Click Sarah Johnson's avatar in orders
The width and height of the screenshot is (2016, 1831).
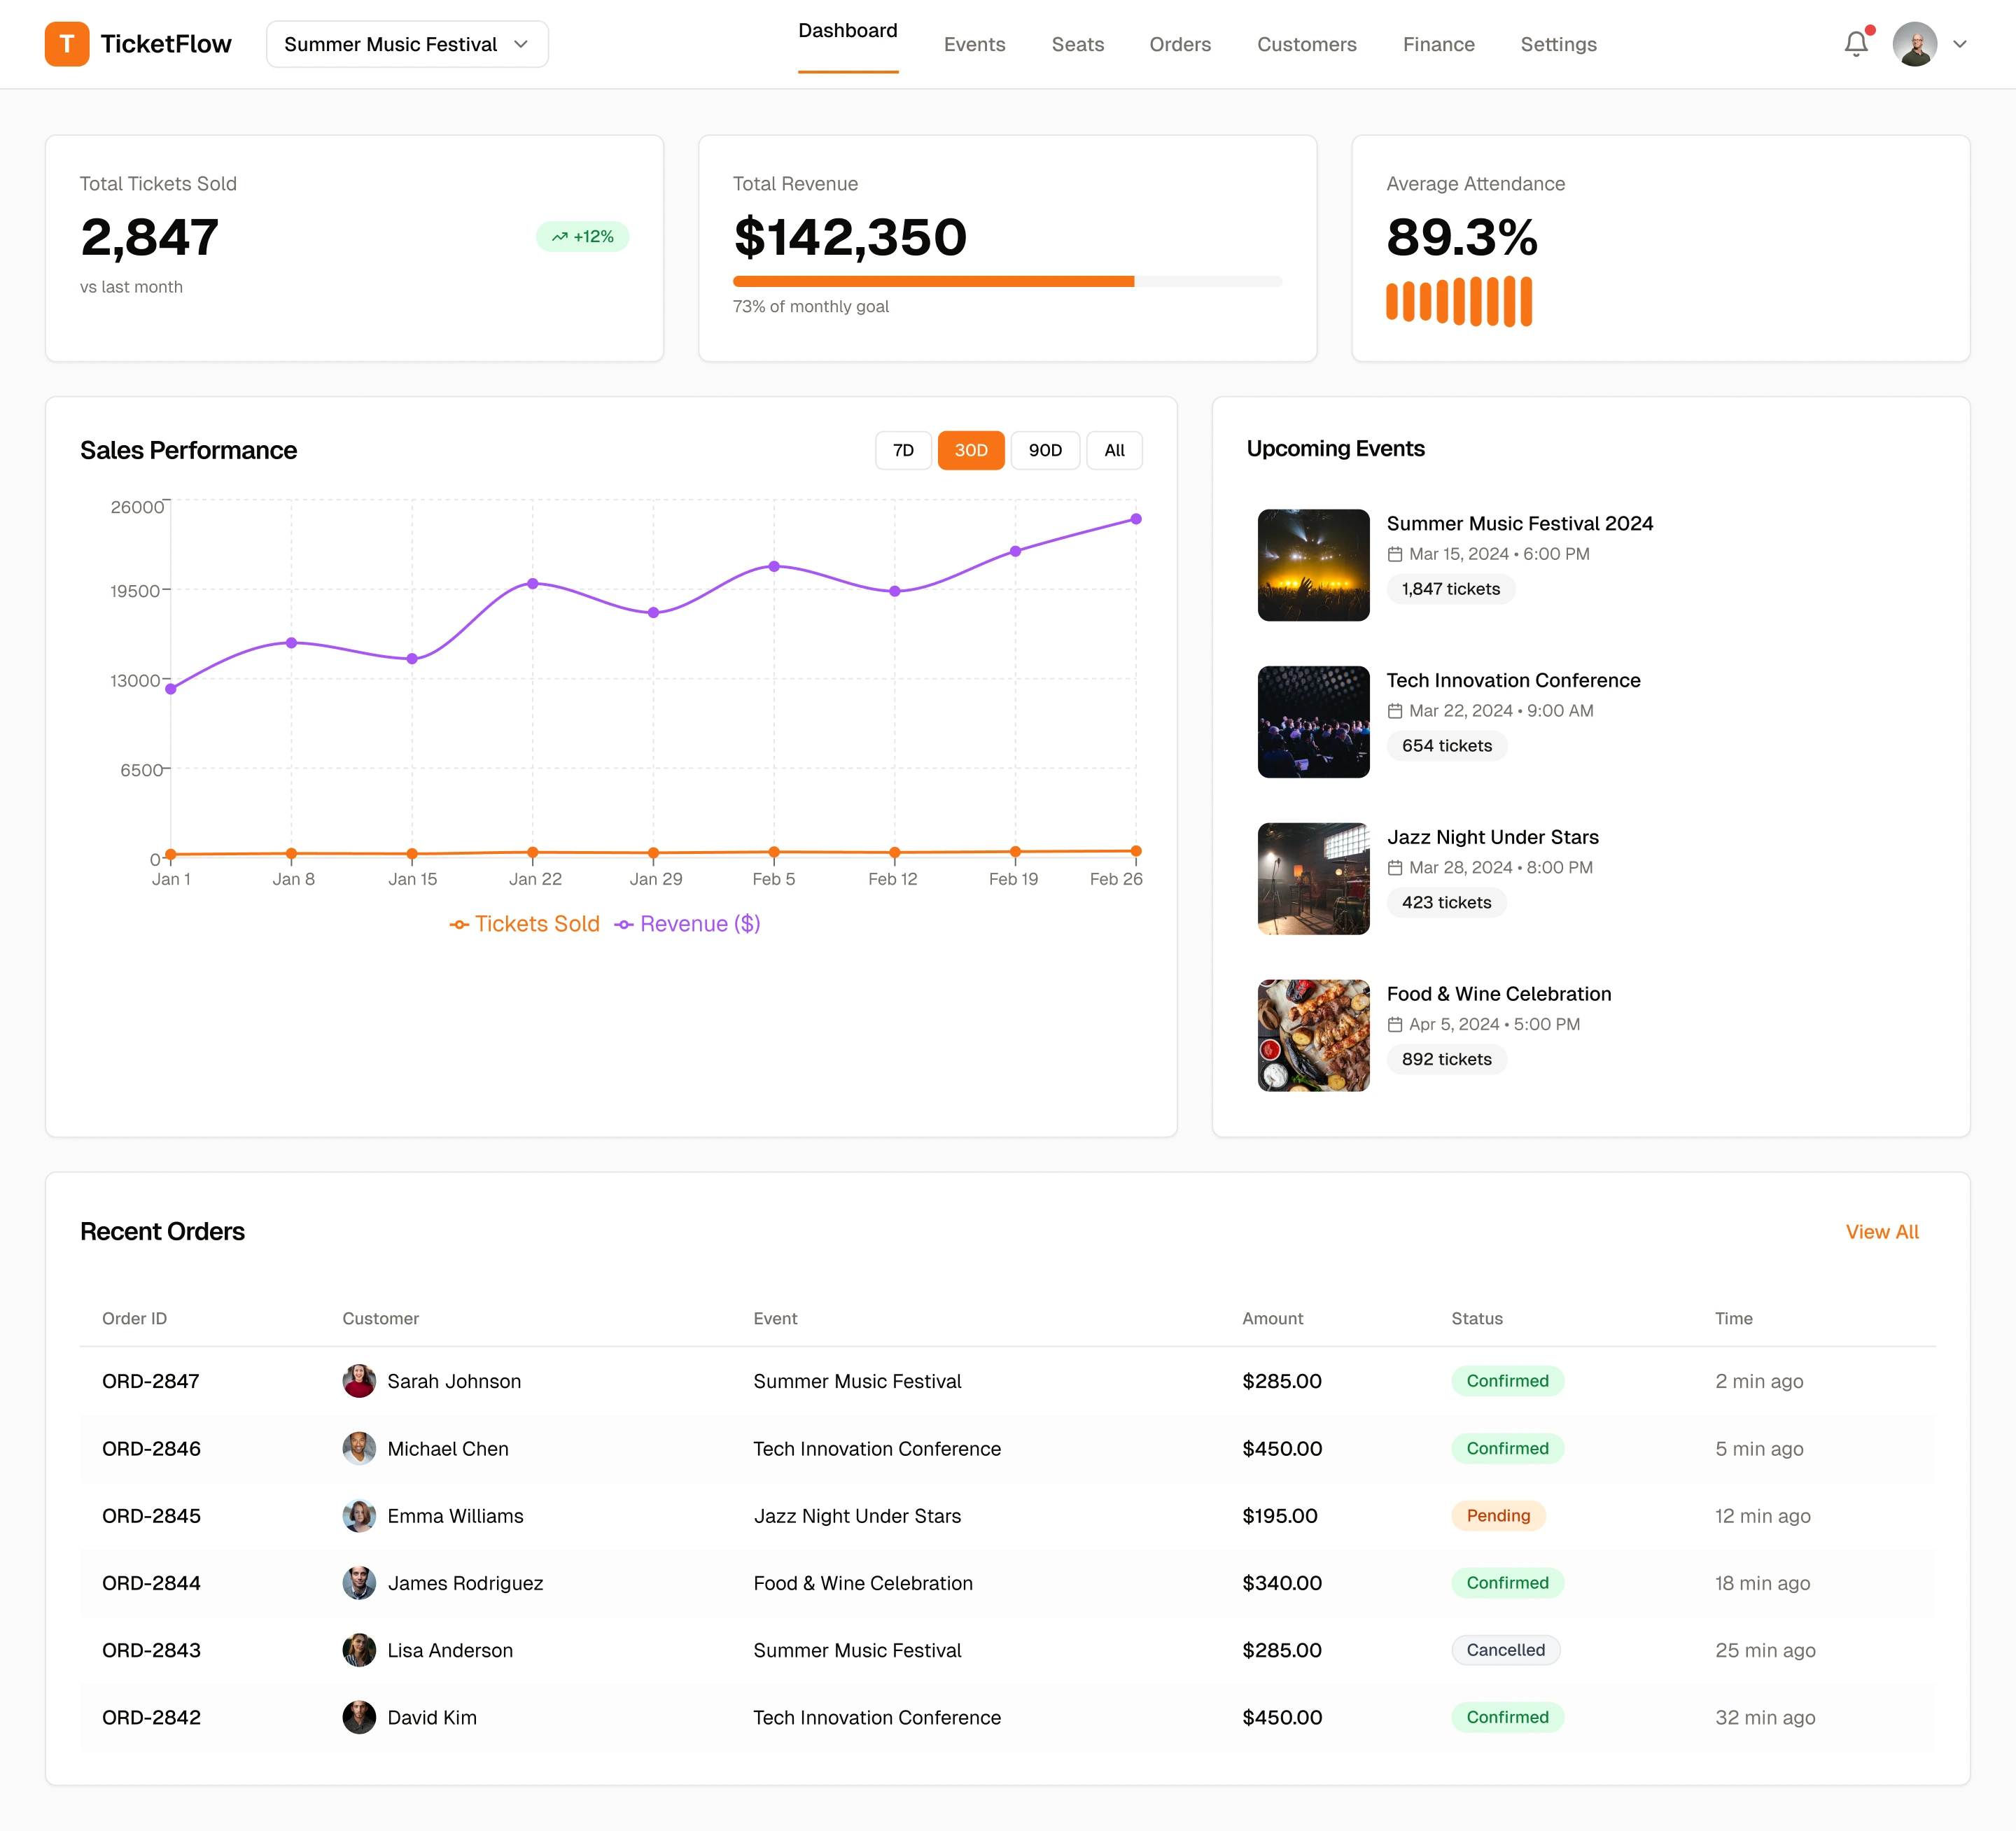pos(359,1381)
